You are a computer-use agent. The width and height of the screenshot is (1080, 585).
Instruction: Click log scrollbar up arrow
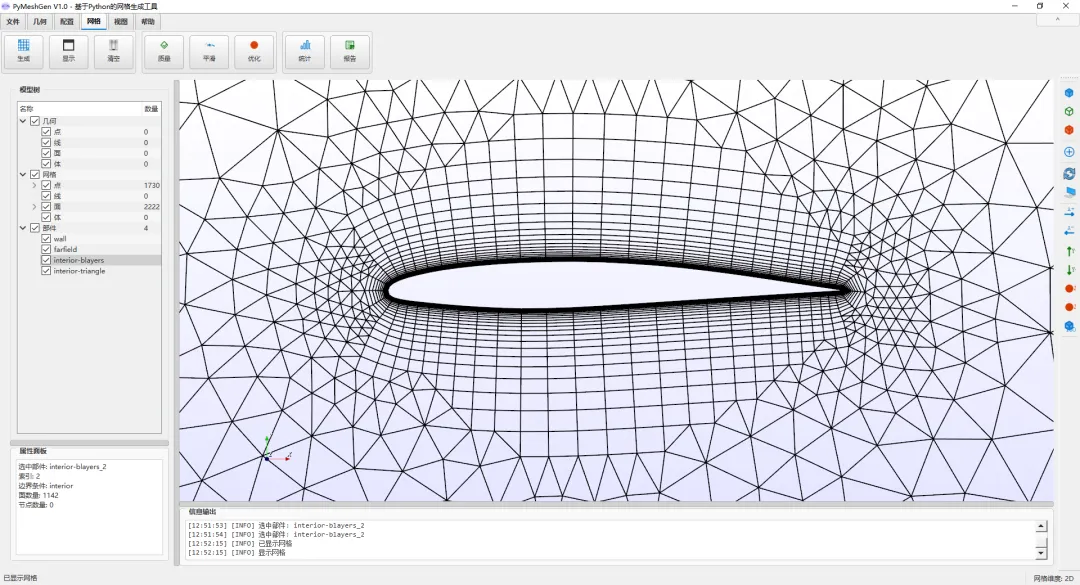1041,527
